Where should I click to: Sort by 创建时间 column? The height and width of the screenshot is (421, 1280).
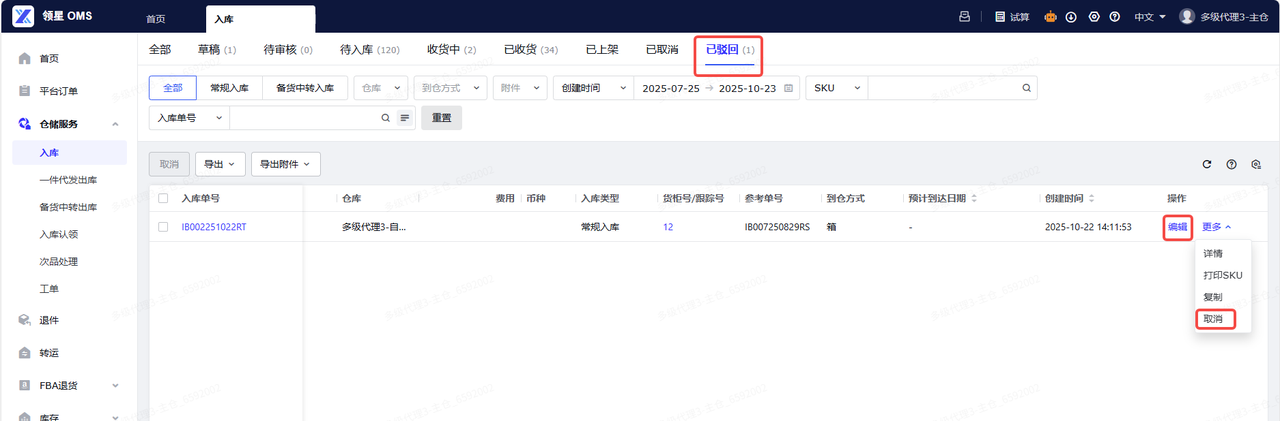(1091, 198)
